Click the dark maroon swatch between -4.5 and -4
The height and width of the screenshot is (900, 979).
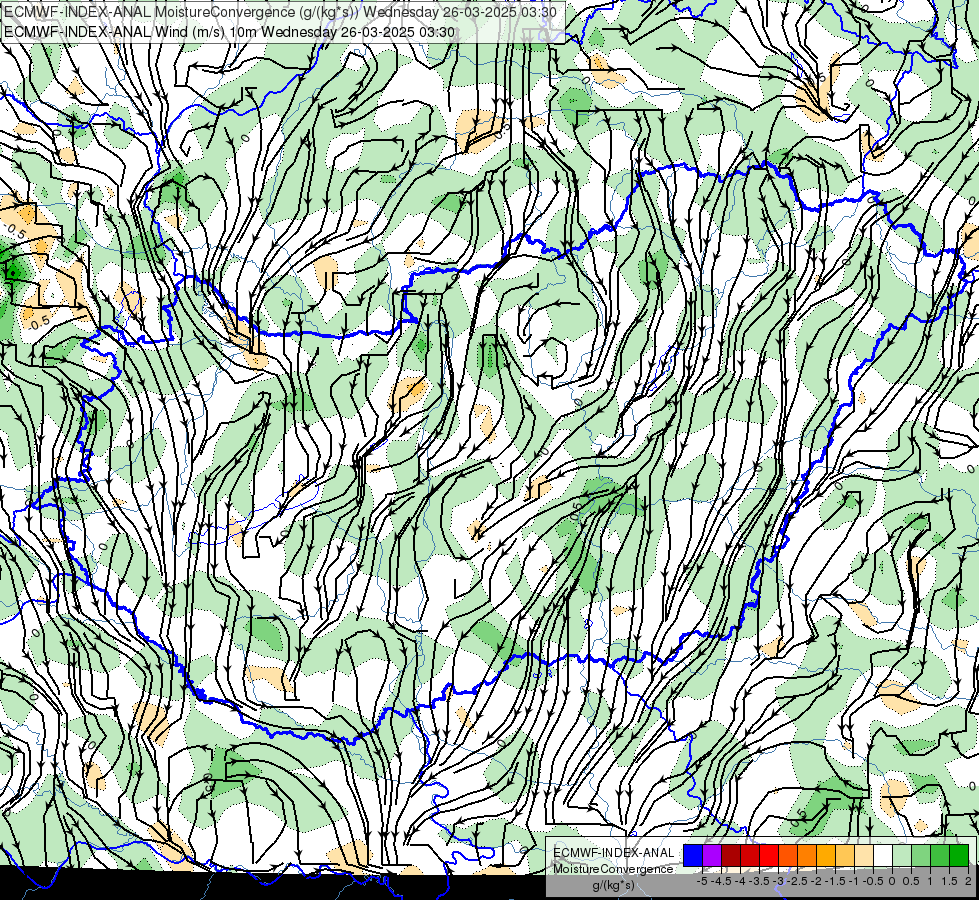click(731, 855)
